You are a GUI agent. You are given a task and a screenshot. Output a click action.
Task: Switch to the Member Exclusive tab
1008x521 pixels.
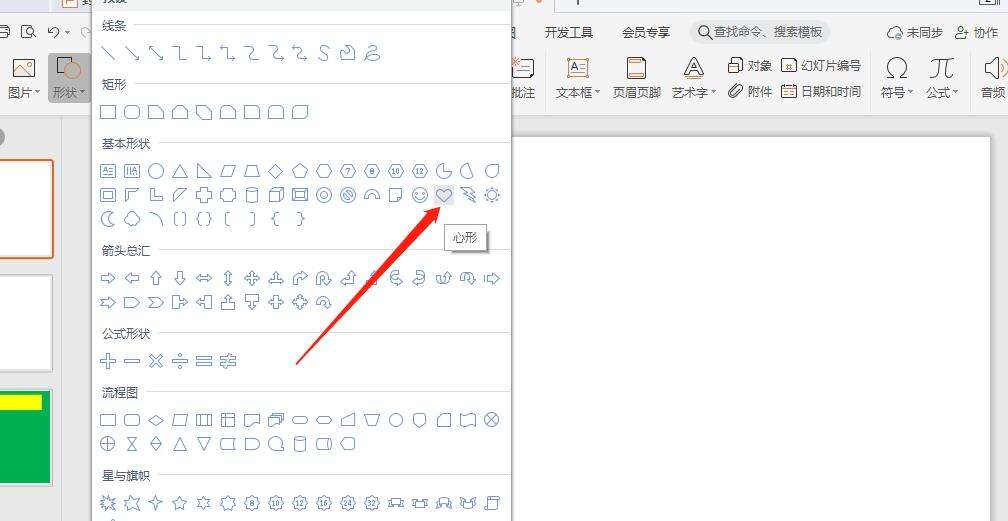coord(645,32)
